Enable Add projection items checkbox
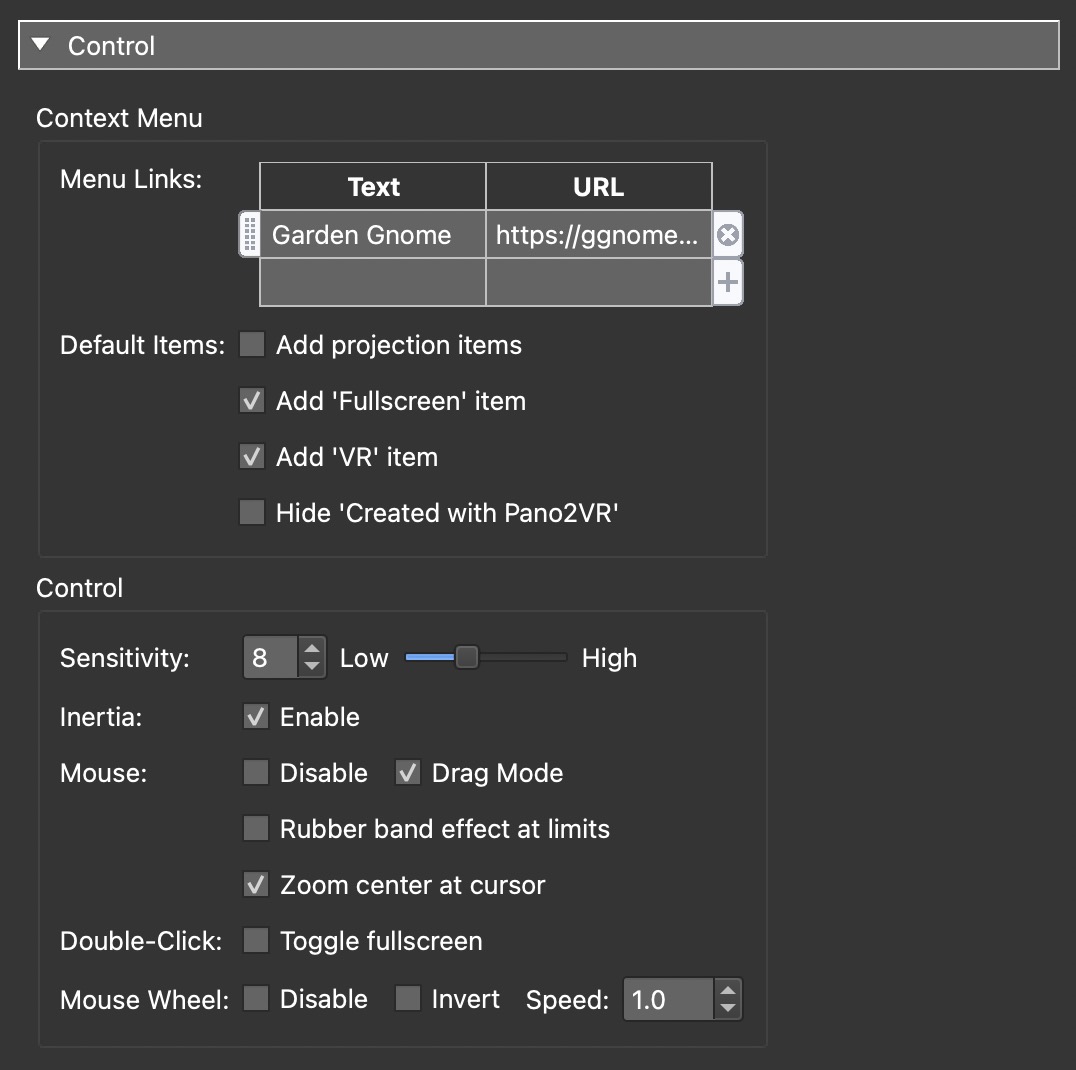 click(252, 345)
